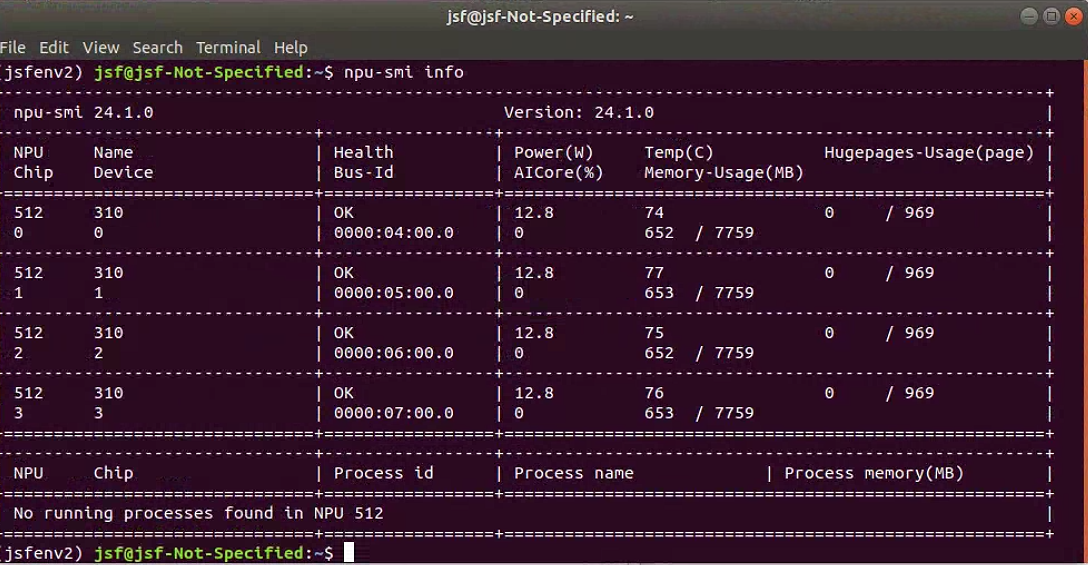Image resolution: width=1088 pixels, height=565 pixels.
Task: Click the 'Process memory(MB)' column header
Action: 874,473
